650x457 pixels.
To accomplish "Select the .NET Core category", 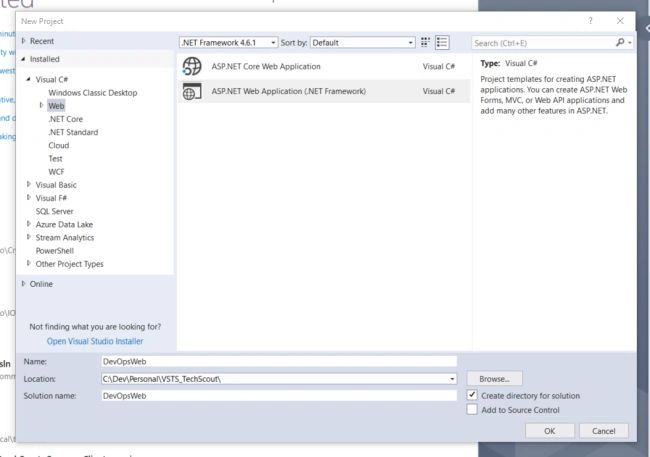I will (x=65, y=119).
